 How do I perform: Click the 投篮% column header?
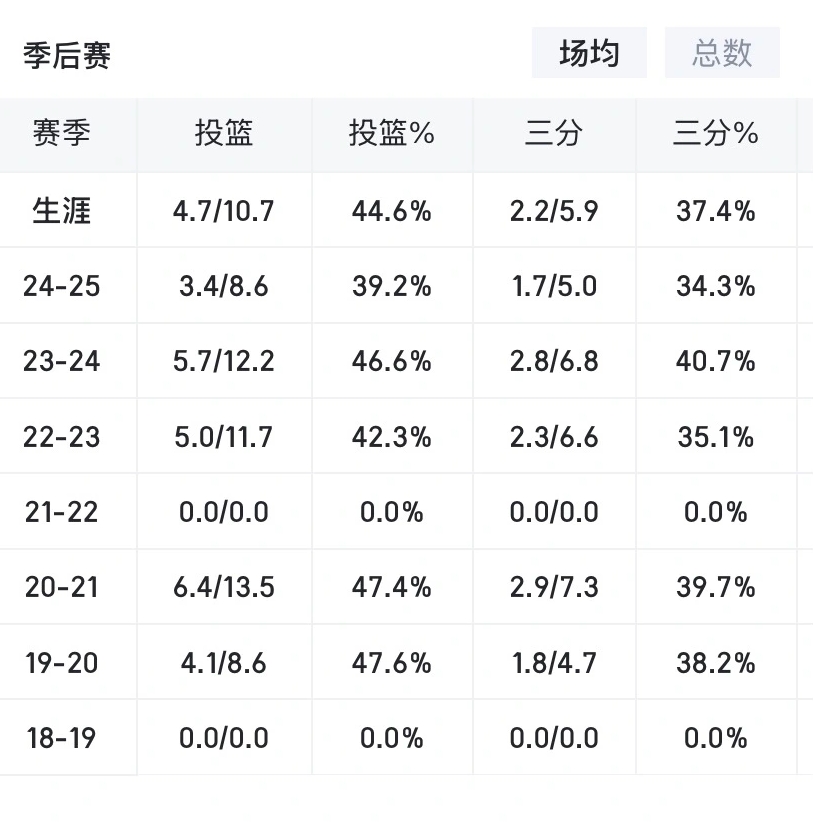pos(392,134)
